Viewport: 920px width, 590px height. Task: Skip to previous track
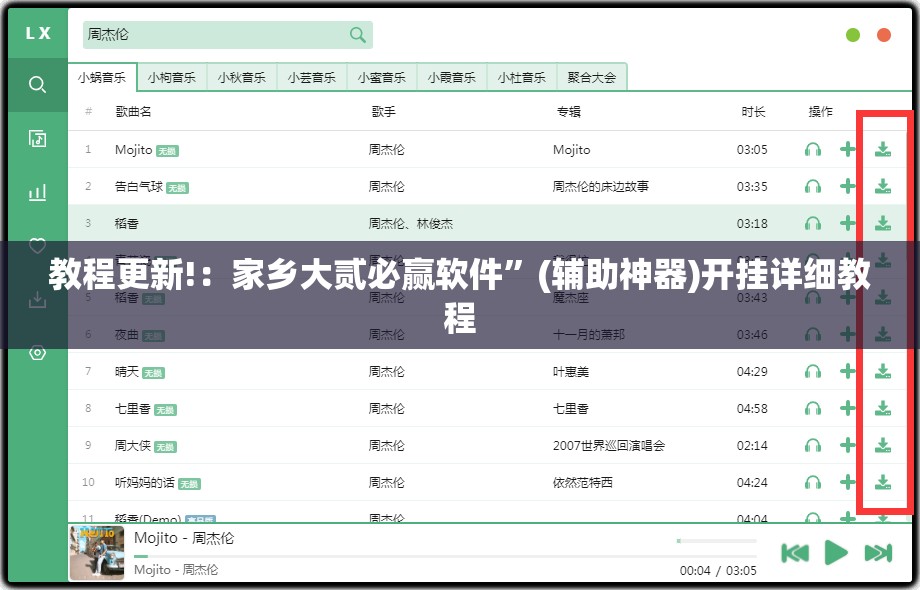[795, 552]
